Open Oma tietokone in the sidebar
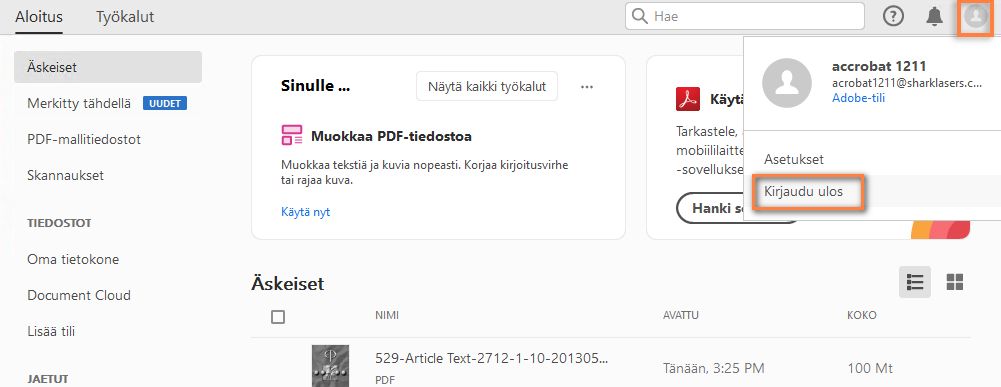1001x387 pixels. point(73,259)
